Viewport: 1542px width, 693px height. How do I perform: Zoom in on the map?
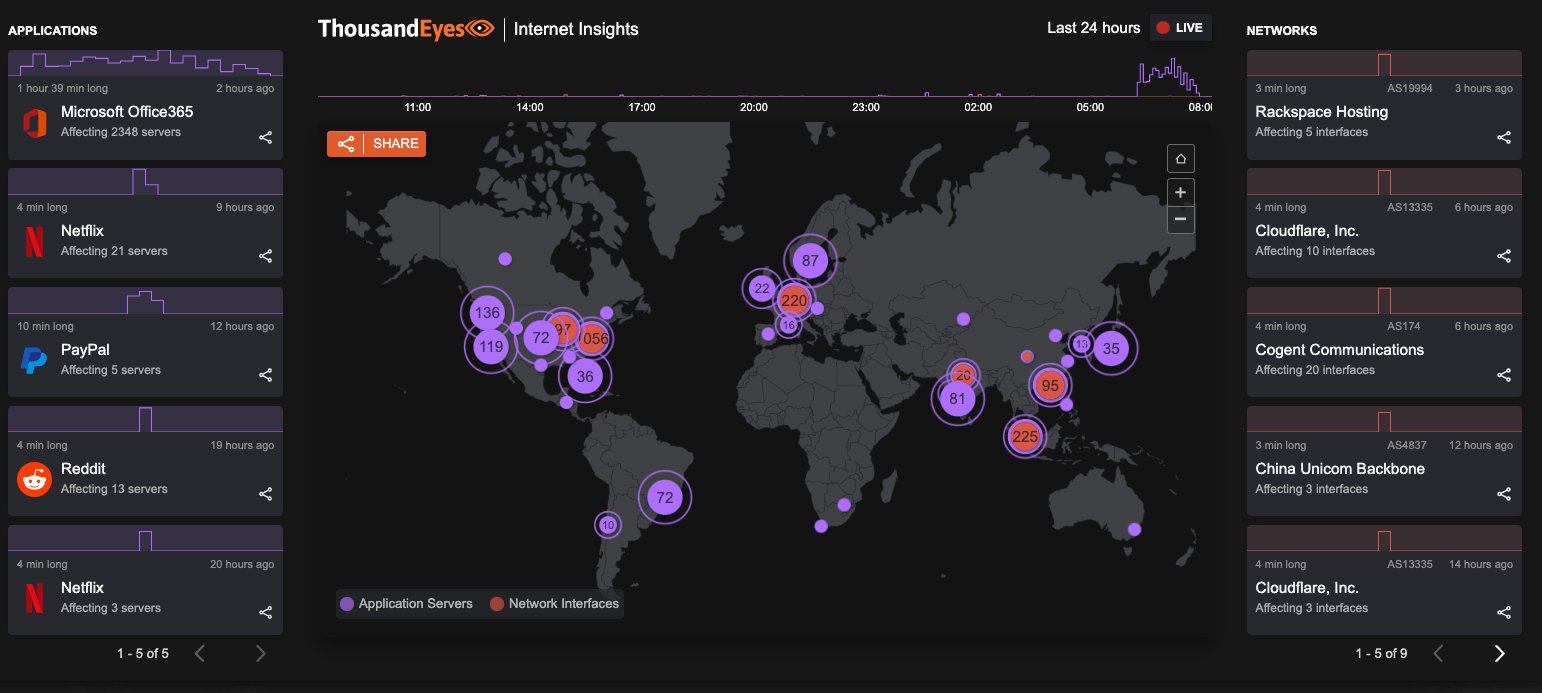(x=1181, y=192)
